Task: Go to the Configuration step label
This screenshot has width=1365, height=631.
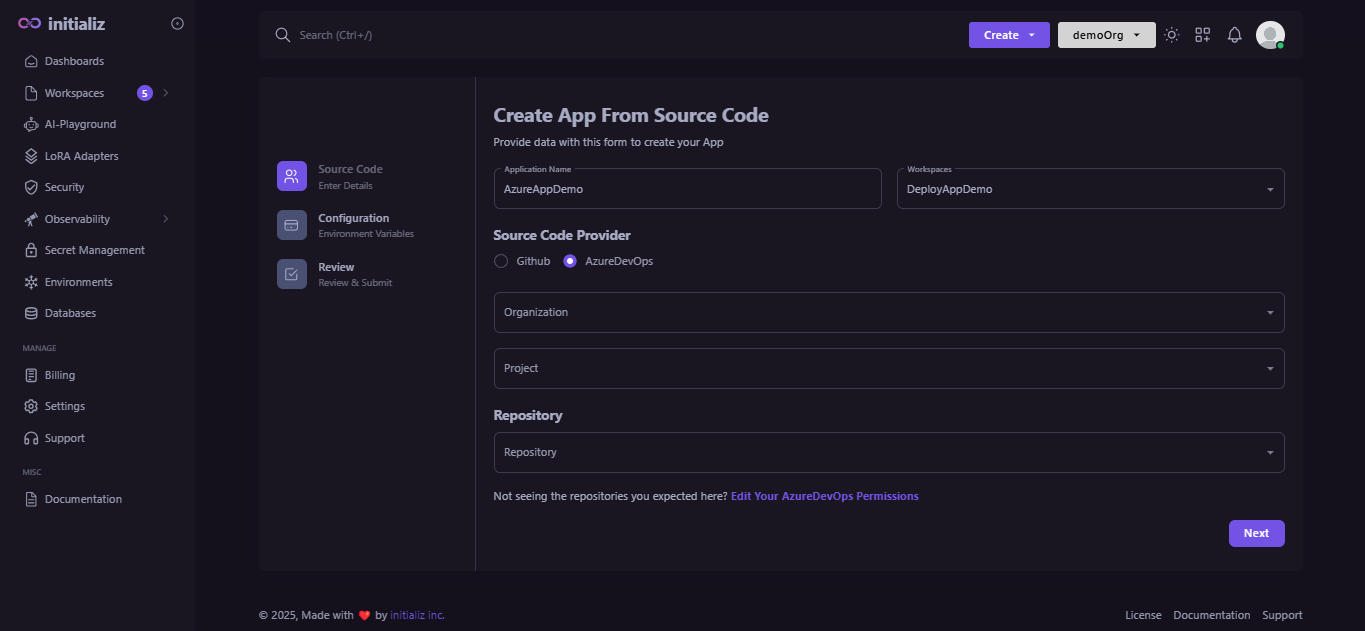Action: click(x=353, y=218)
